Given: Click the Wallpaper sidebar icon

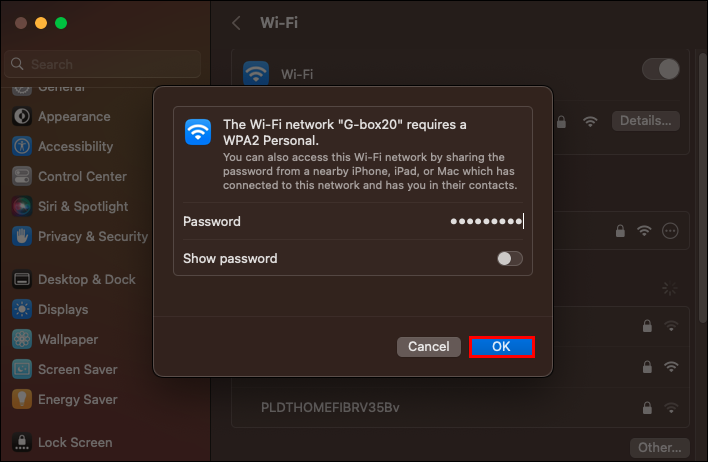Looking at the screenshot, I should pos(22,339).
